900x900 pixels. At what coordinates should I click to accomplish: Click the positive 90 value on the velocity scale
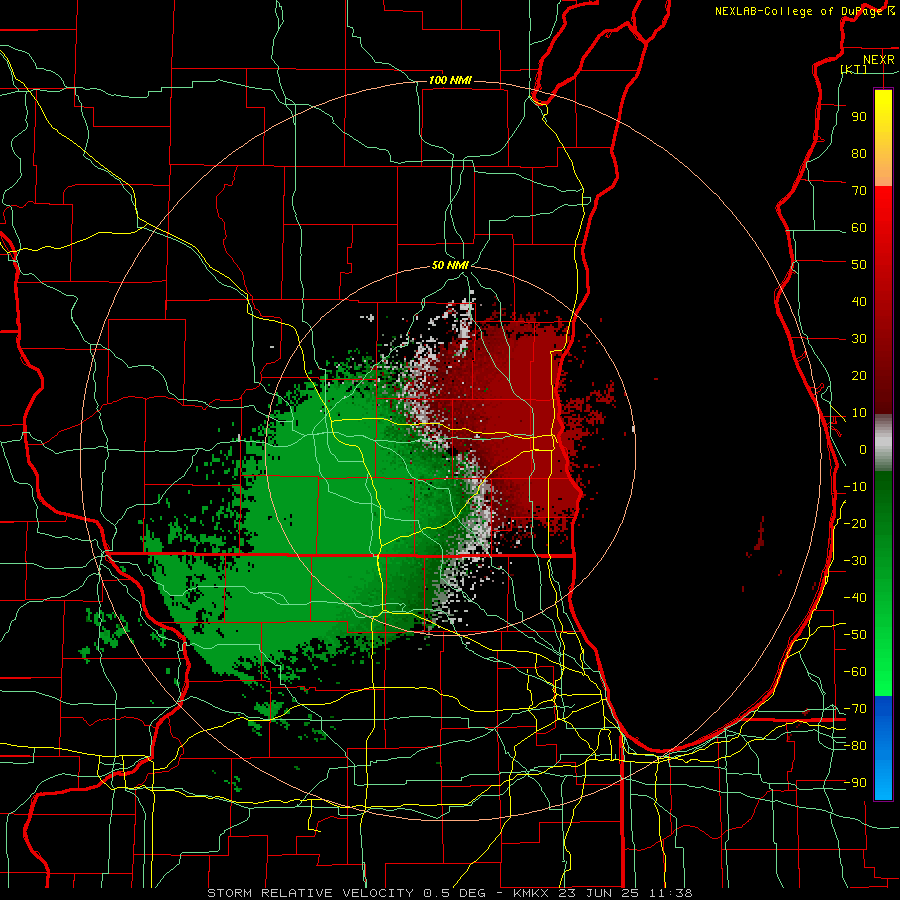(859, 117)
